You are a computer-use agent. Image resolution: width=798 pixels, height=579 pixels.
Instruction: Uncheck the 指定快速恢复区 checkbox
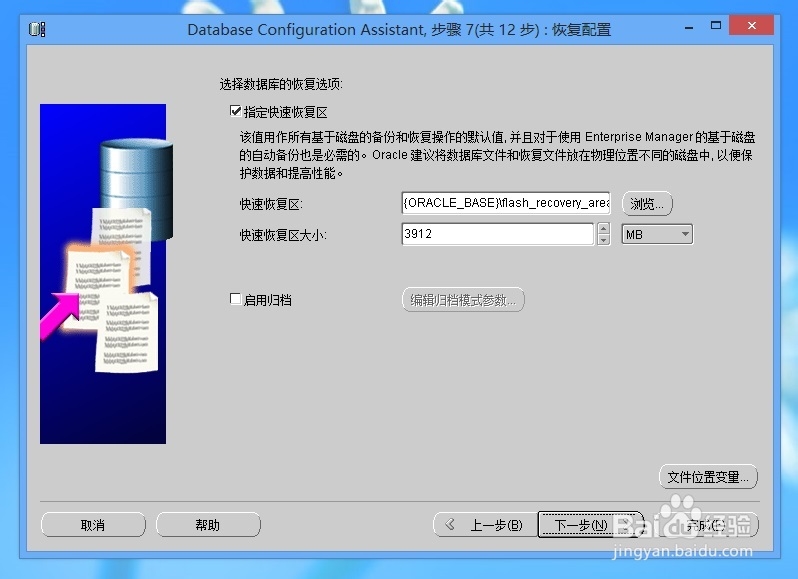[x=235, y=111]
